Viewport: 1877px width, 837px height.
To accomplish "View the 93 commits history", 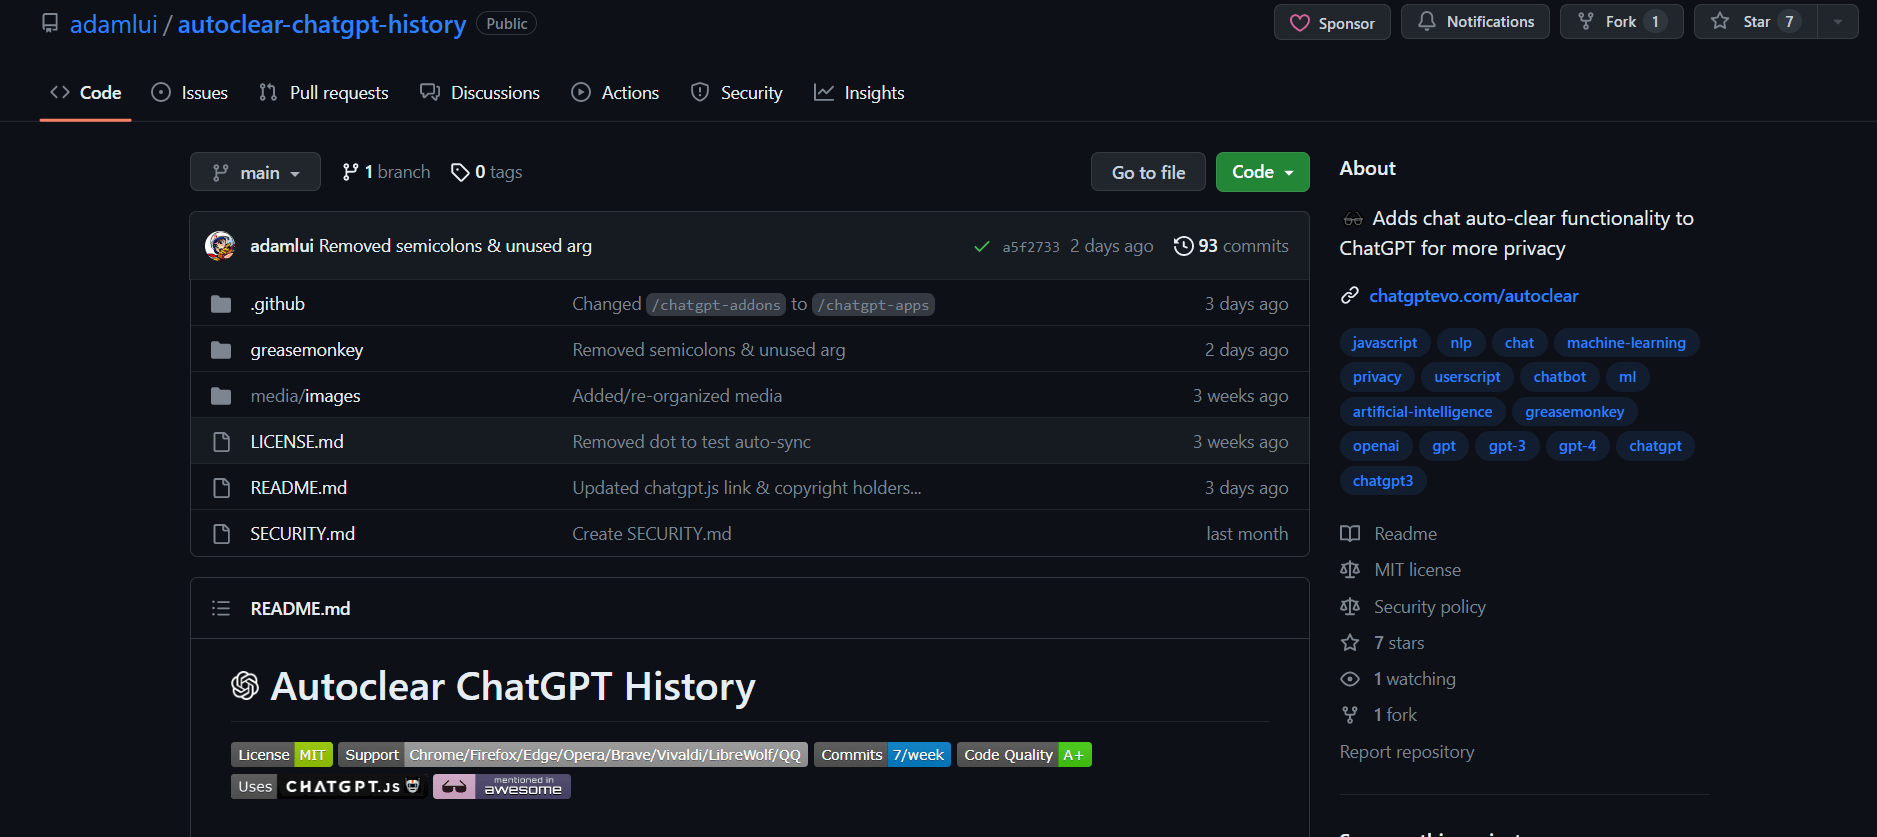I will pos(1231,246).
